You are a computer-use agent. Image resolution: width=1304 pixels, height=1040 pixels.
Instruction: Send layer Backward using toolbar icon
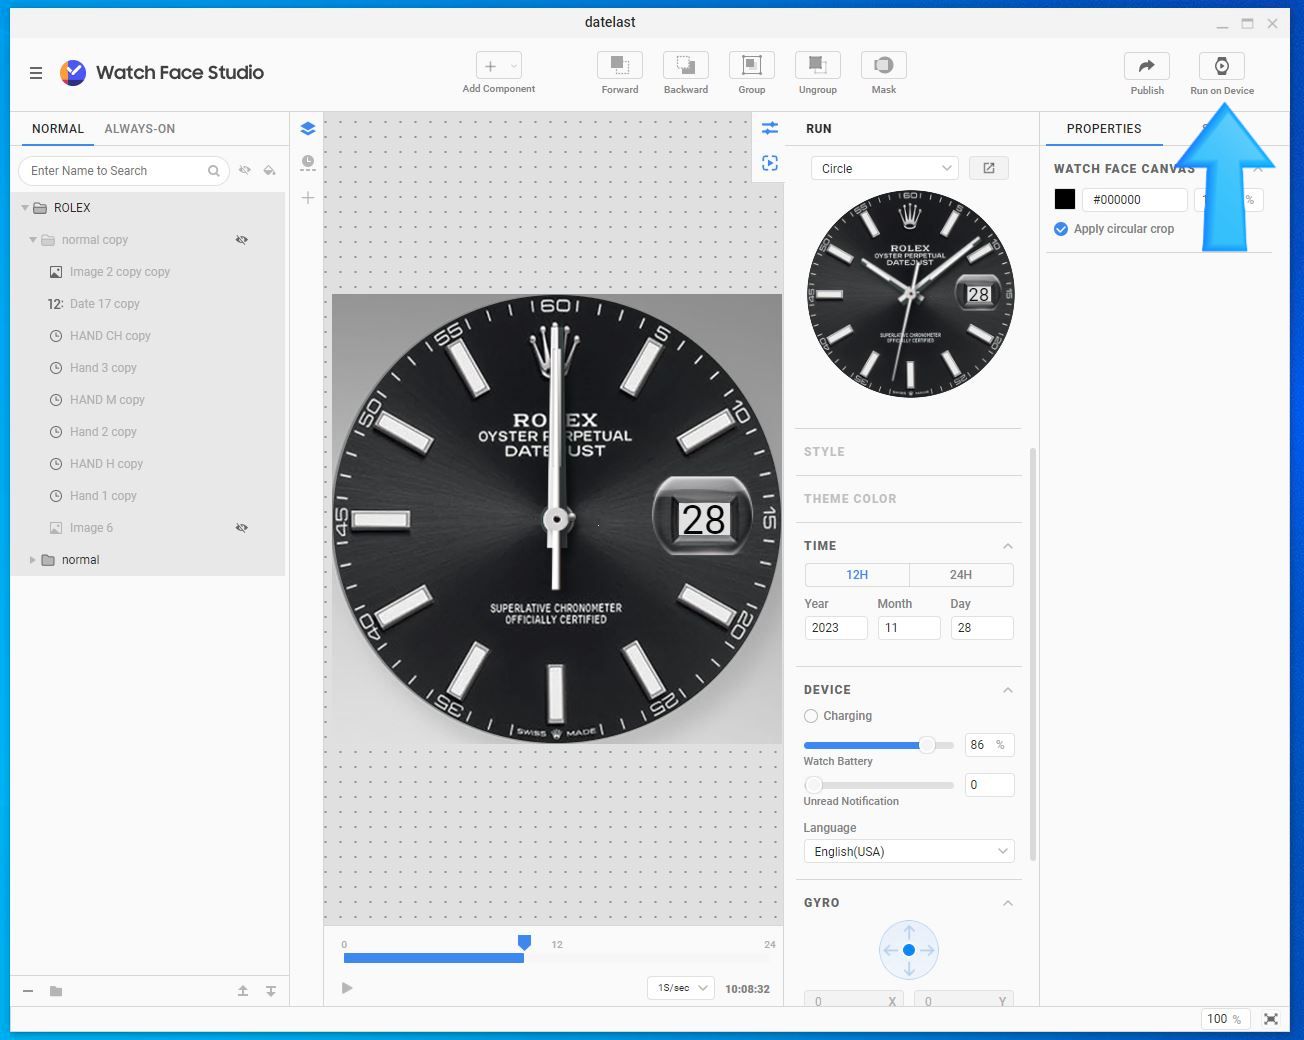(x=686, y=65)
